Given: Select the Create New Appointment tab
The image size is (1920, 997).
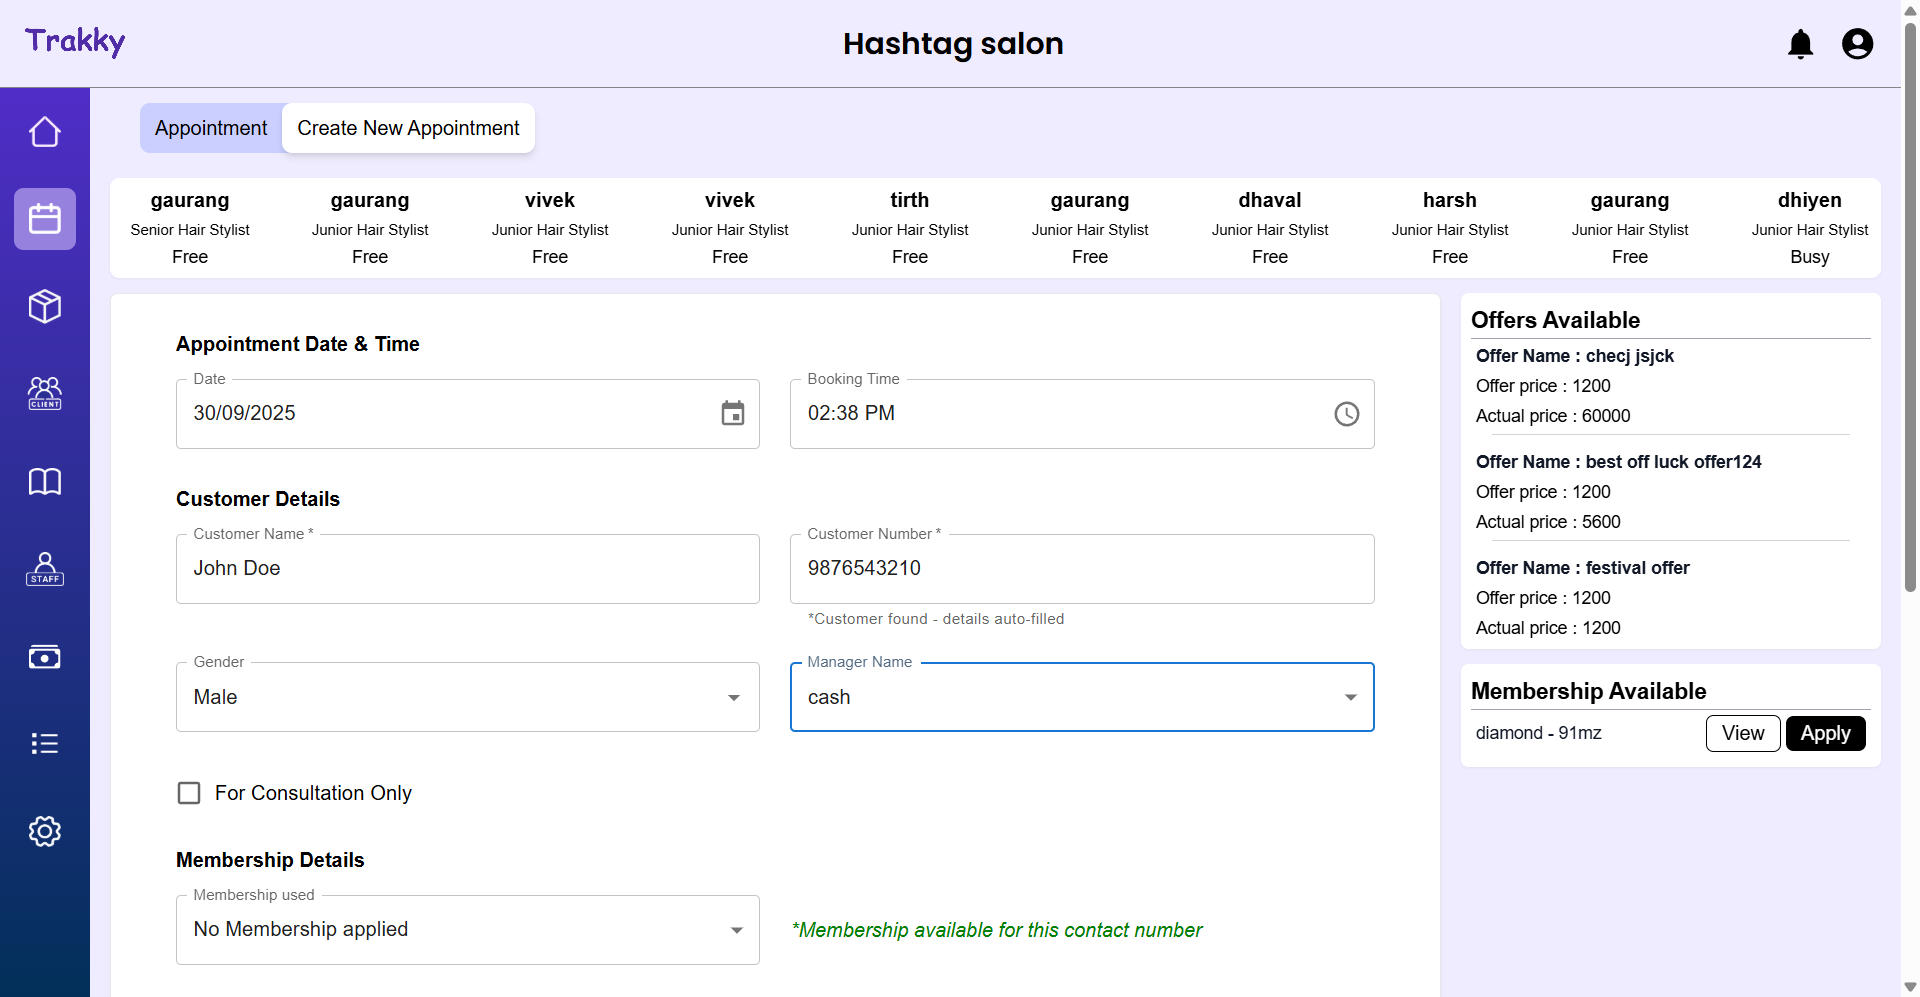Looking at the screenshot, I should coord(408,128).
